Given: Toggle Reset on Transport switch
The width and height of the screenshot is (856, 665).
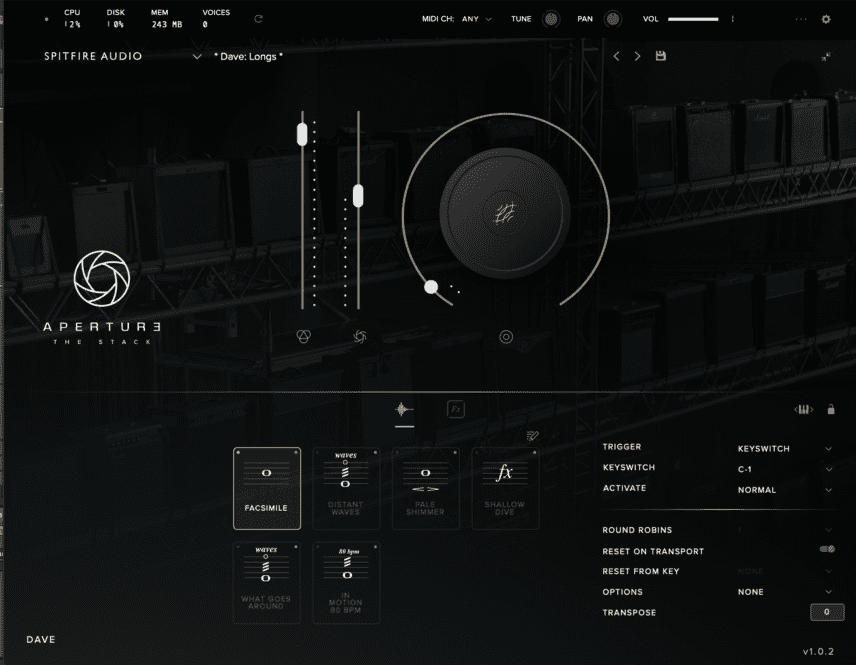Looking at the screenshot, I should coord(828,549).
